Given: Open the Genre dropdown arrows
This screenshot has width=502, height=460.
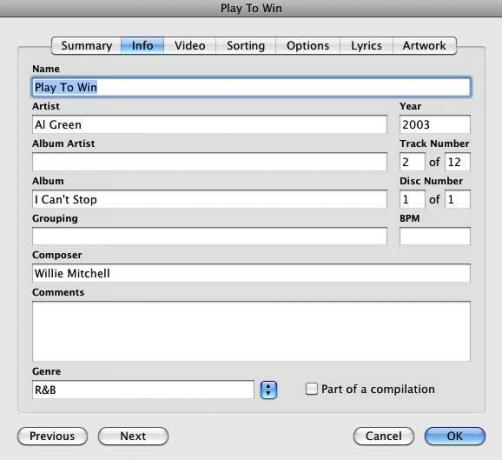Looking at the screenshot, I should 269,390.
